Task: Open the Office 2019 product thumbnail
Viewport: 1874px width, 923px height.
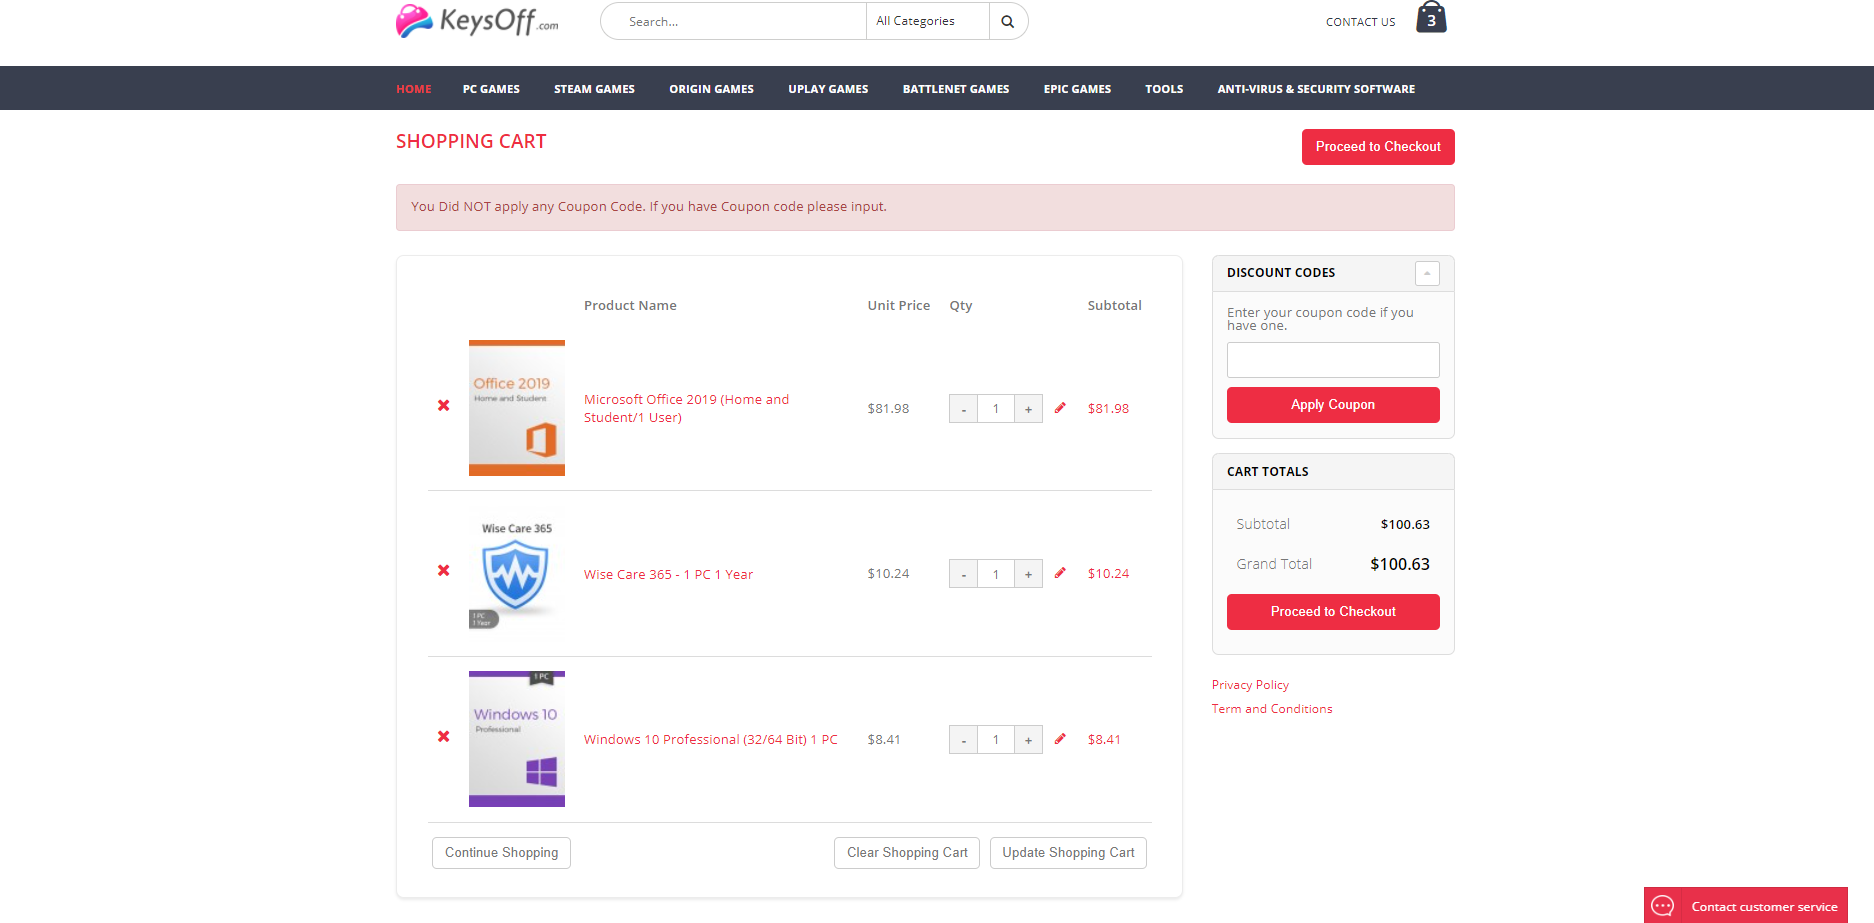Action: click(x=517, y=408)
